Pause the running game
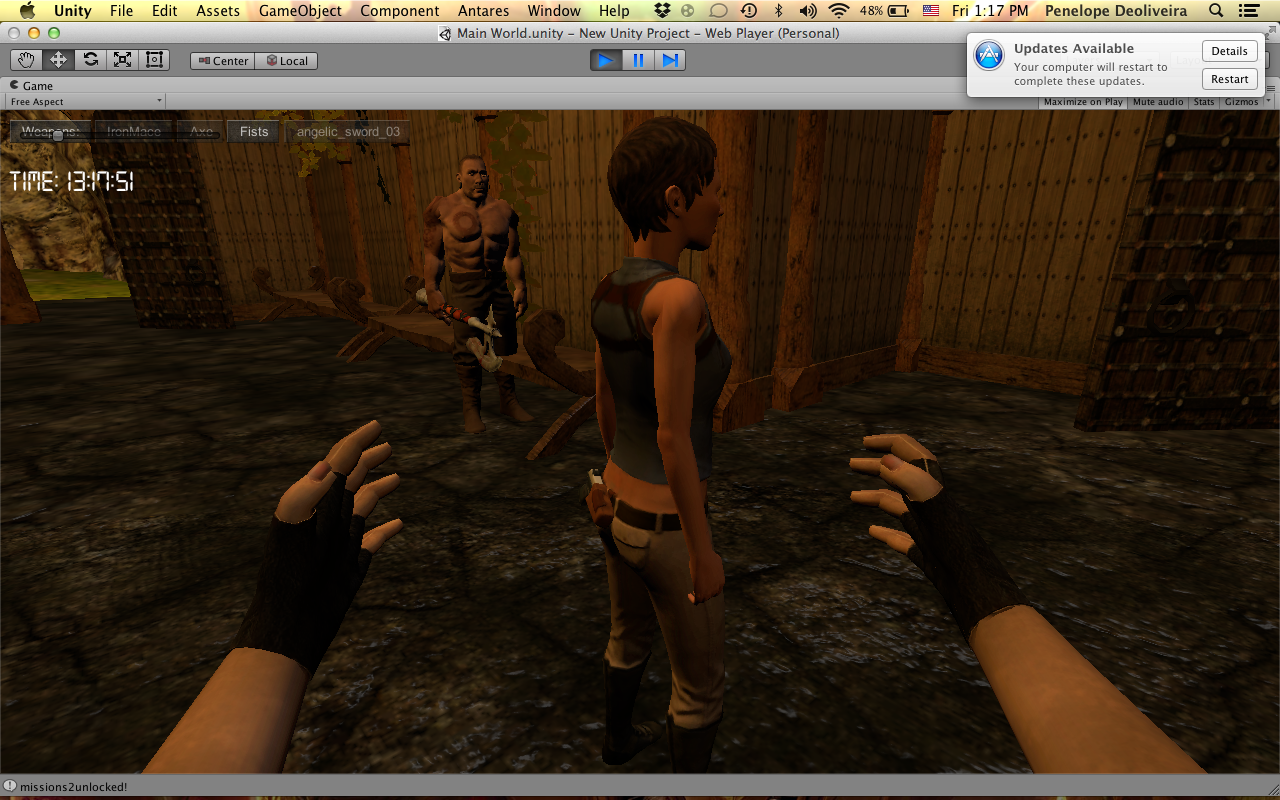Image resolution: width=1280 pixels, height=800 pixels. tap(638, 61)
